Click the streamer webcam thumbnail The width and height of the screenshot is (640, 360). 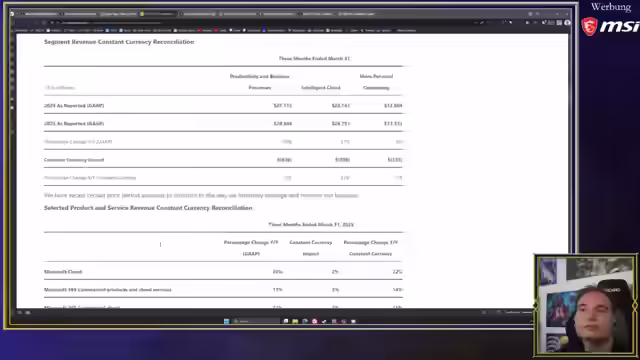tap(585, 305)
